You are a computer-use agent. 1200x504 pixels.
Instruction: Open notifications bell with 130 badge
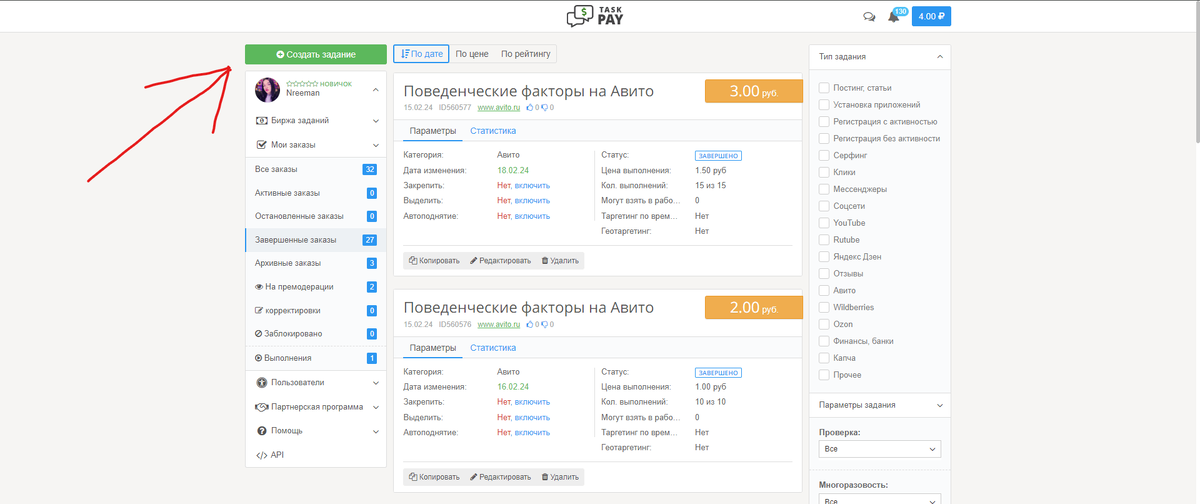click(x=894, y=17)
